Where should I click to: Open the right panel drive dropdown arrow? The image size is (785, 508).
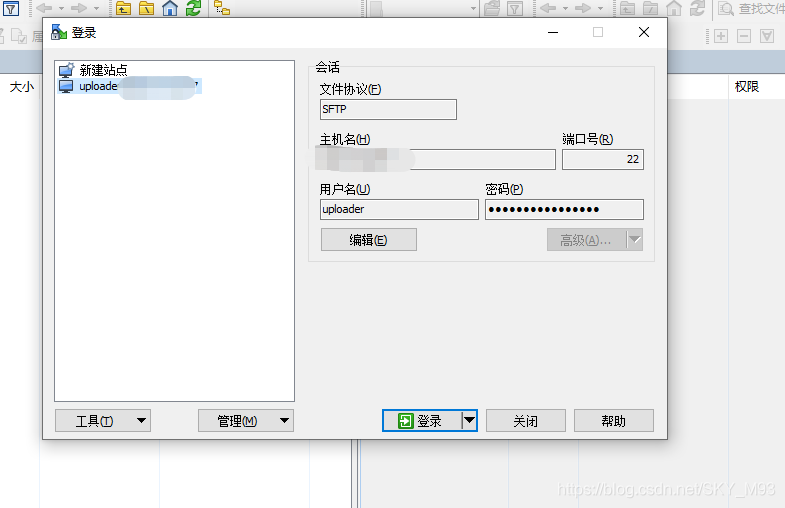coord(473,9)
